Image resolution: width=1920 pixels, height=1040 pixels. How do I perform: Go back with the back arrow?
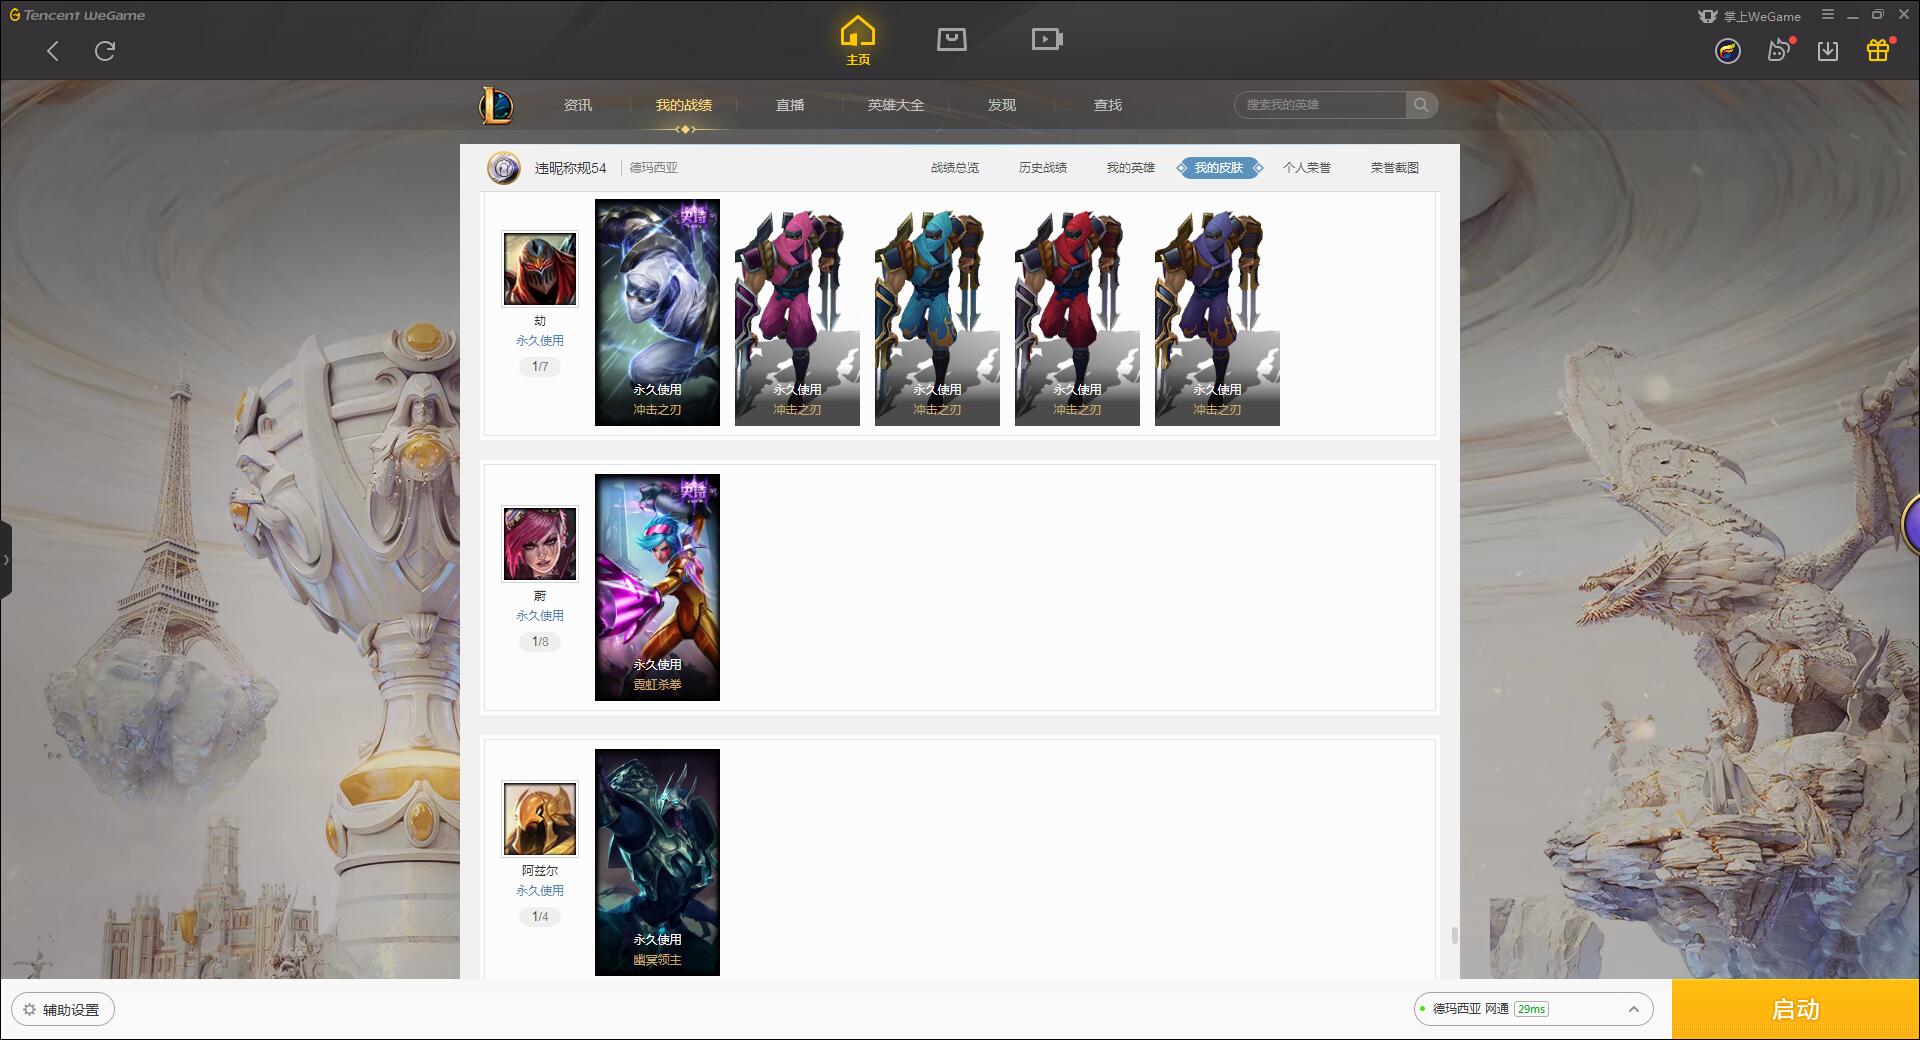pos(53,51)
